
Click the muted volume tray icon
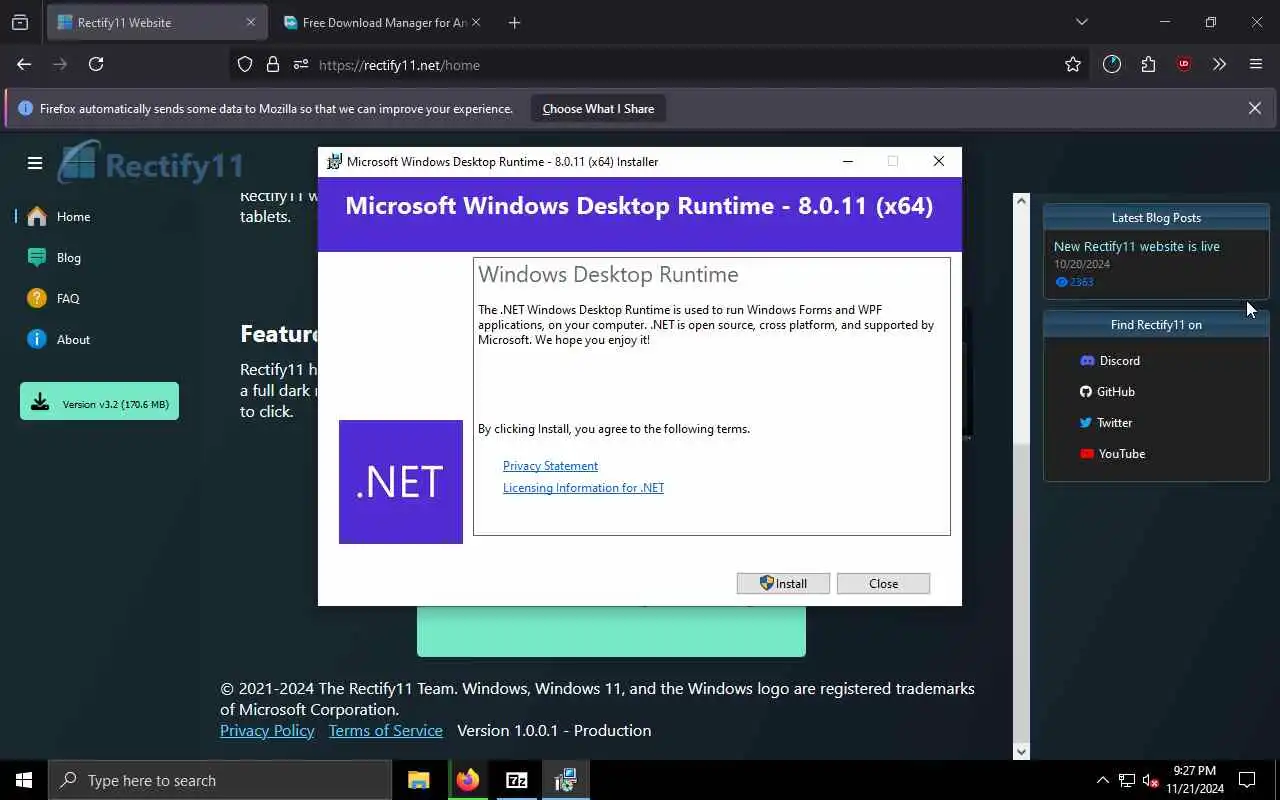pos(1151,780)
